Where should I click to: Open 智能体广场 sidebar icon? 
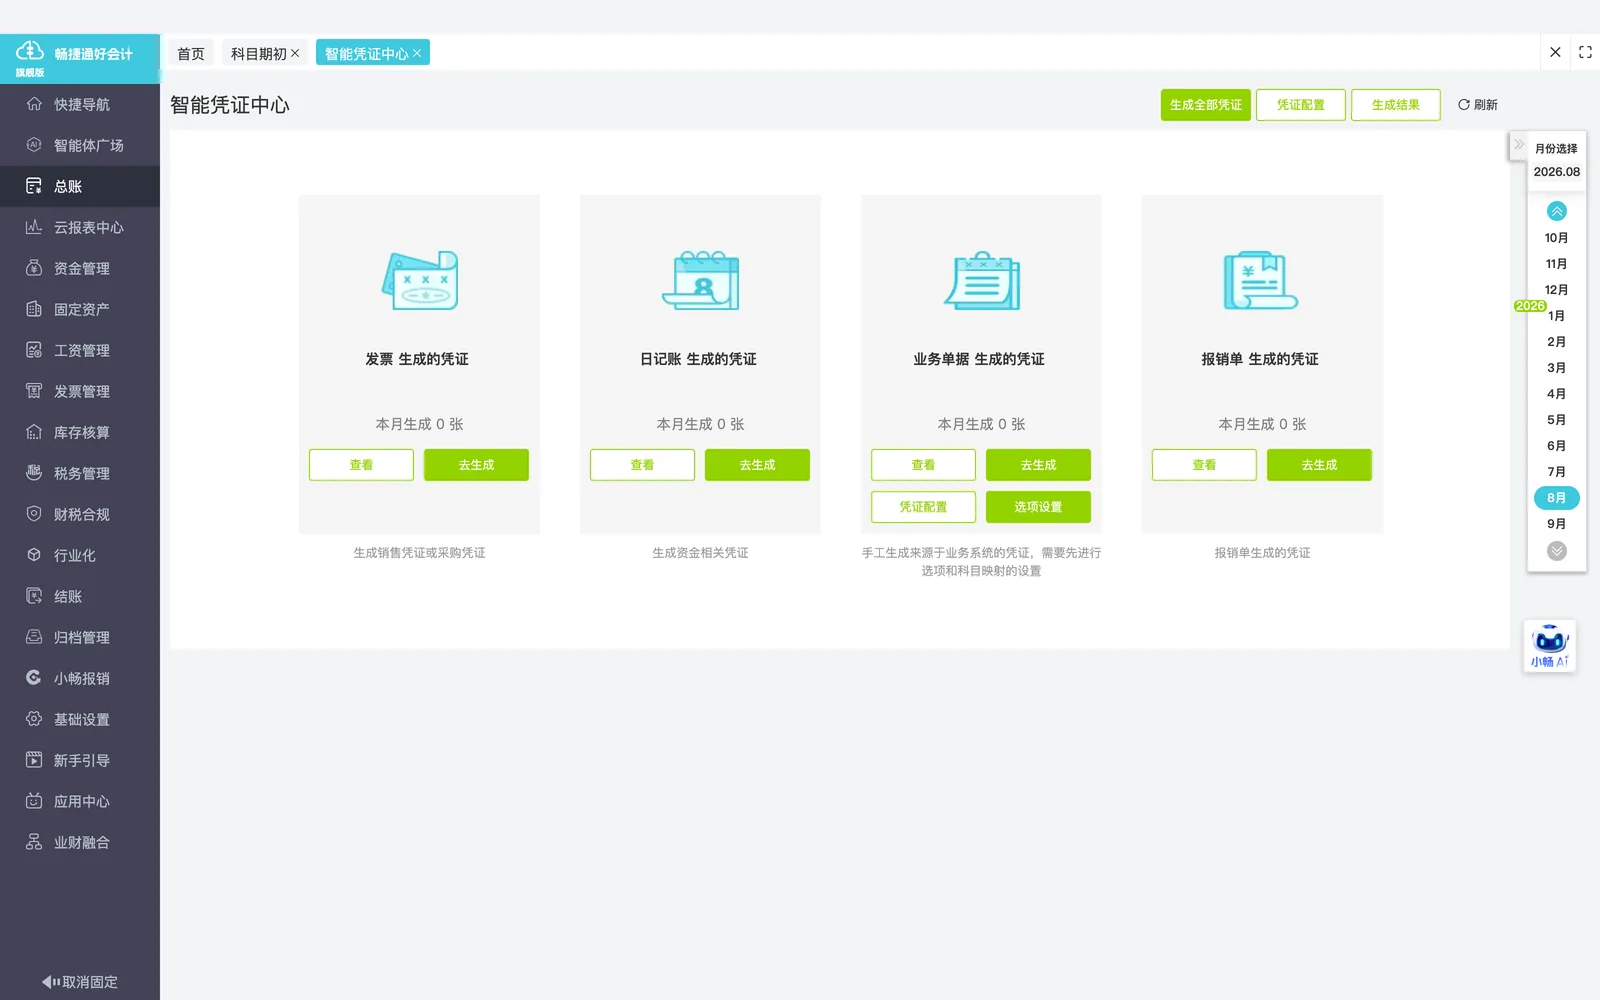coord(34,145)
